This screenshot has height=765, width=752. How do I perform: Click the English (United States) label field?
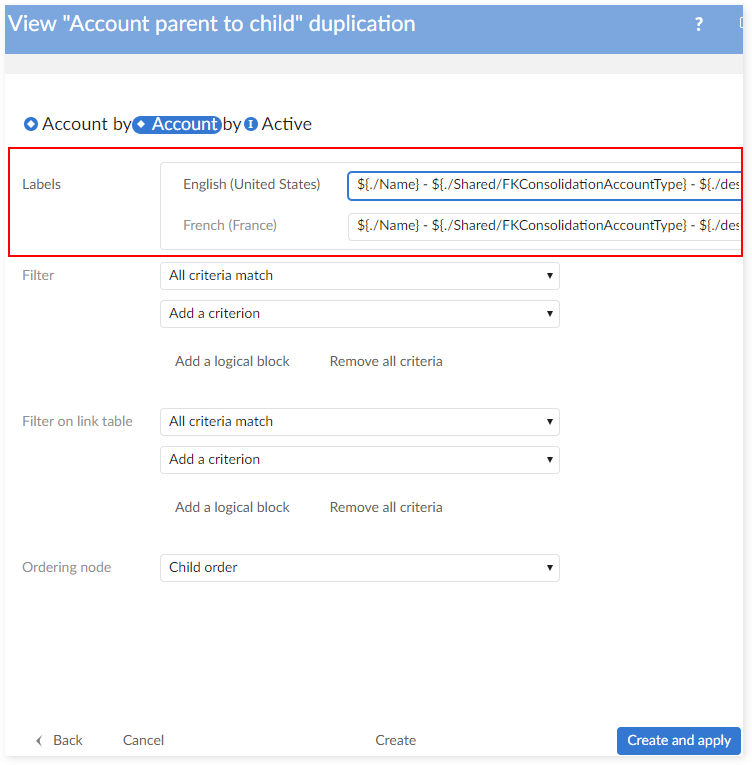click(x=545, y=185)
